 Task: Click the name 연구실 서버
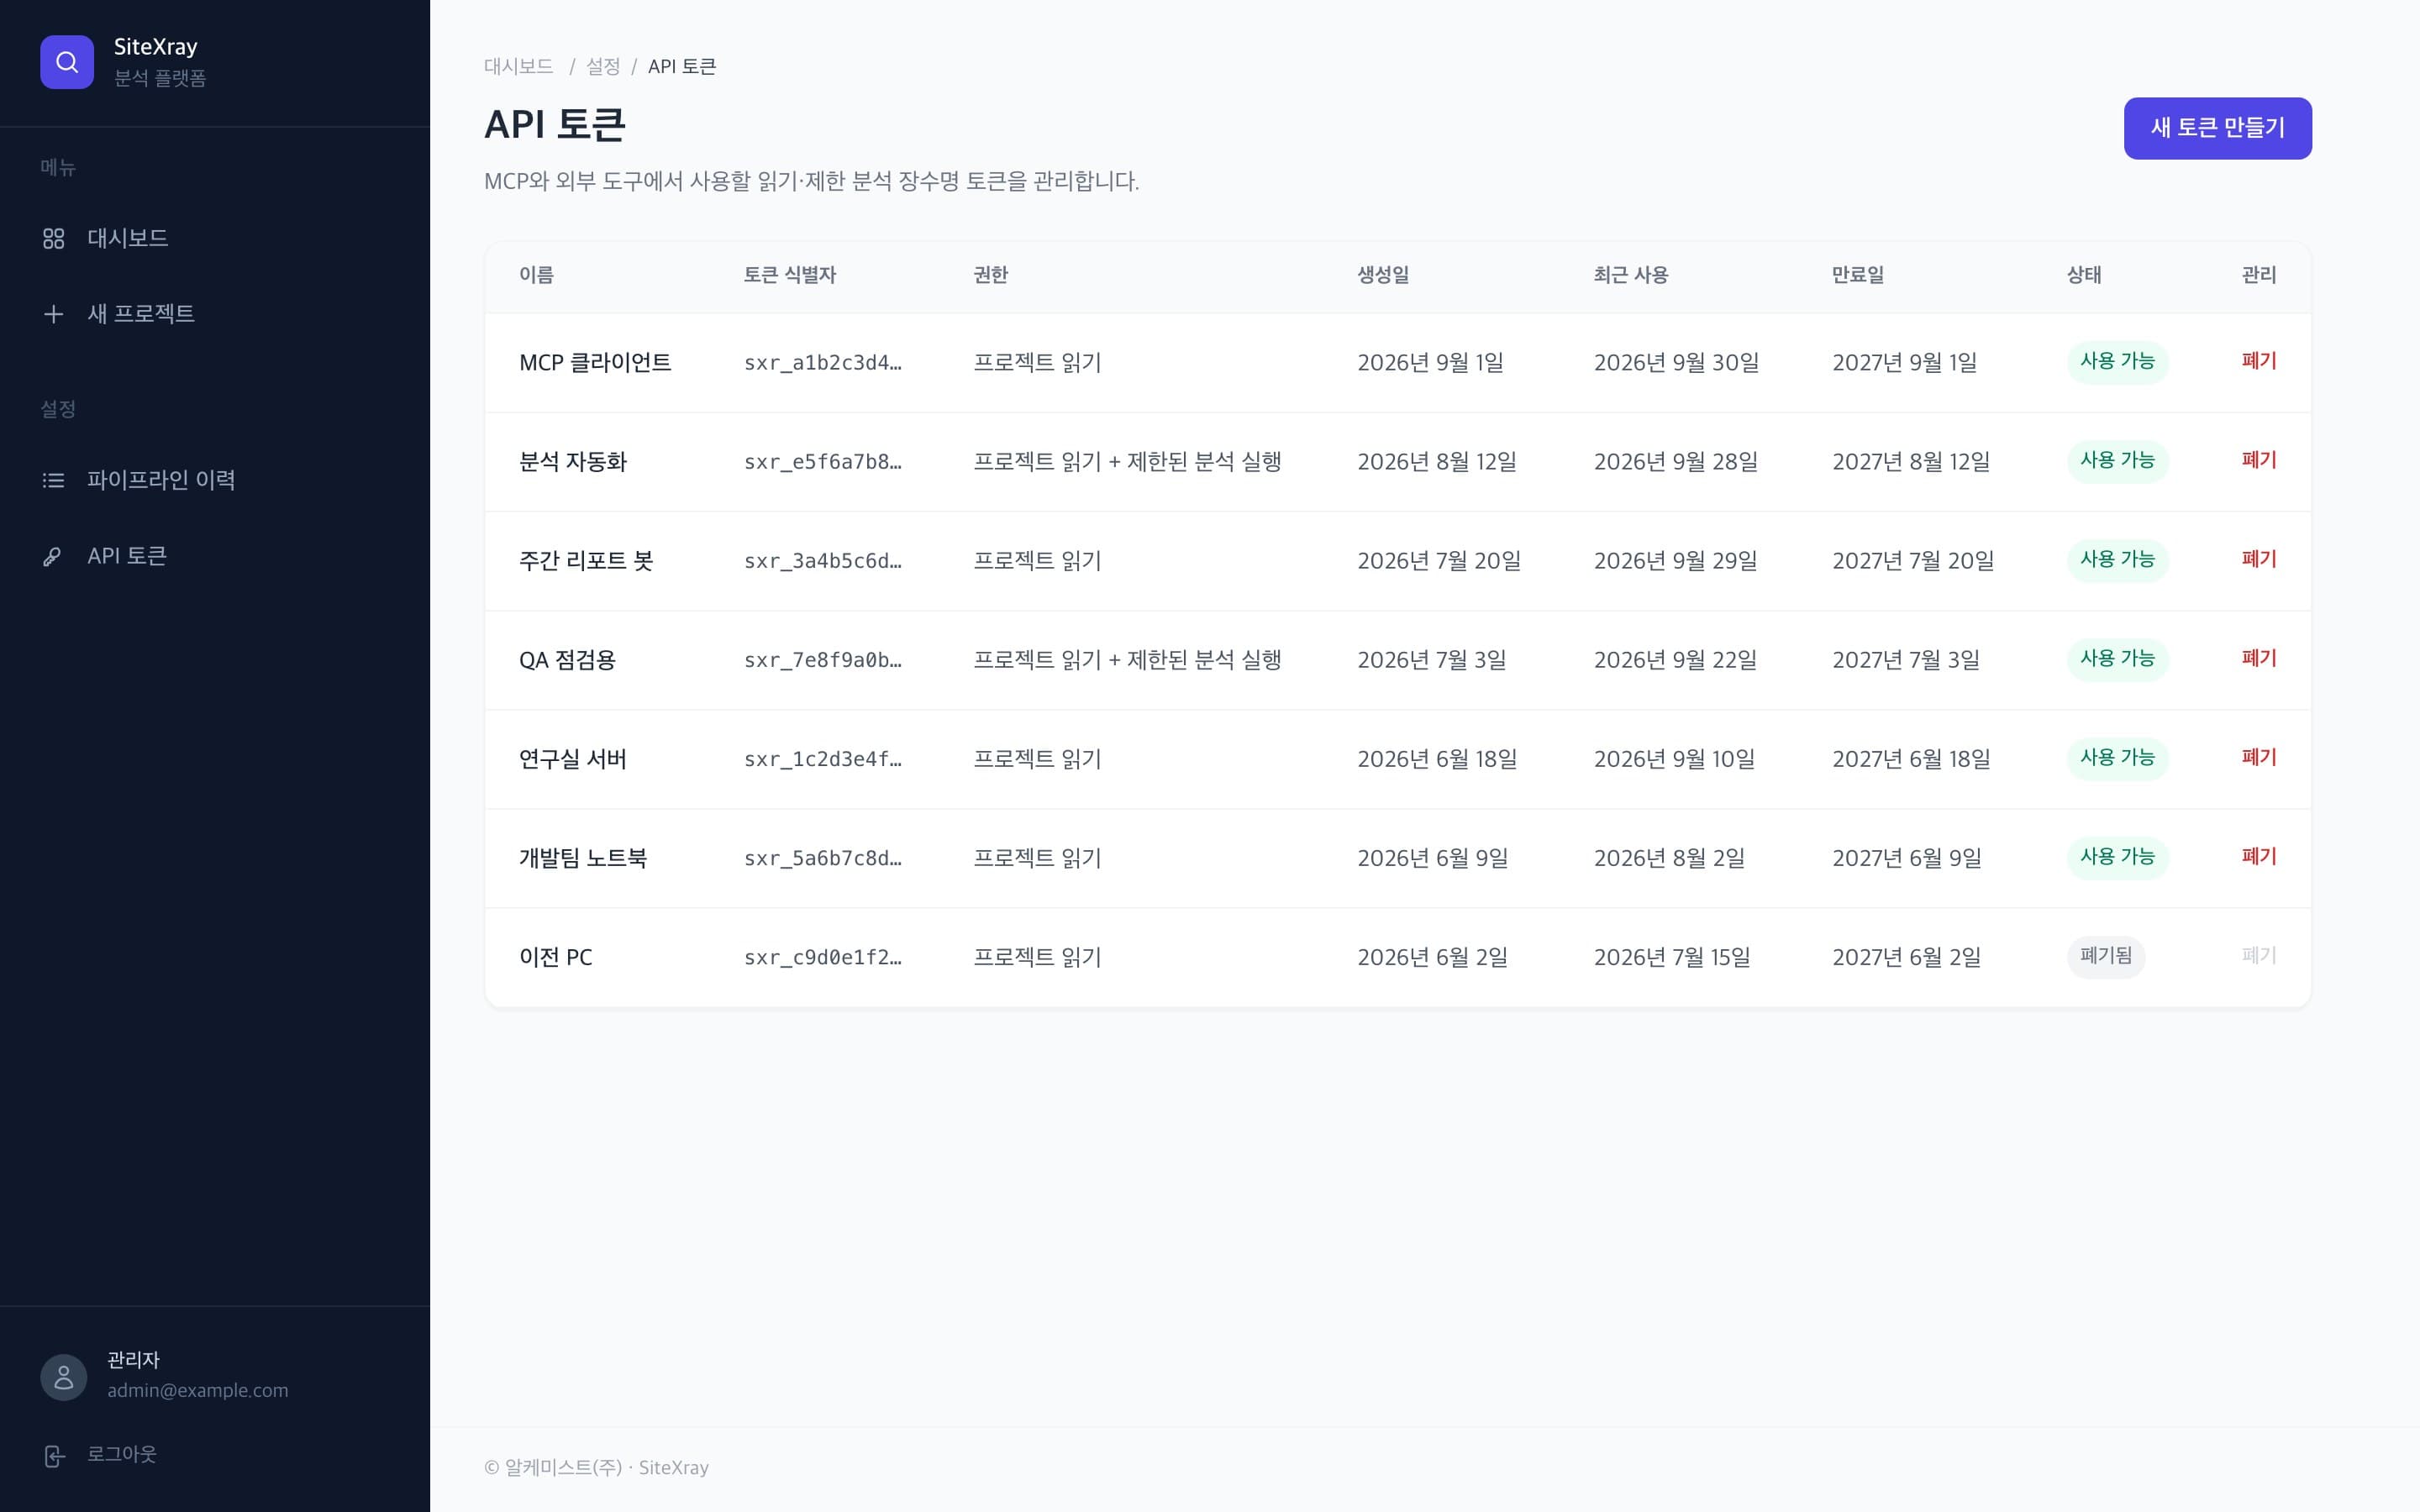coord(572,759)
